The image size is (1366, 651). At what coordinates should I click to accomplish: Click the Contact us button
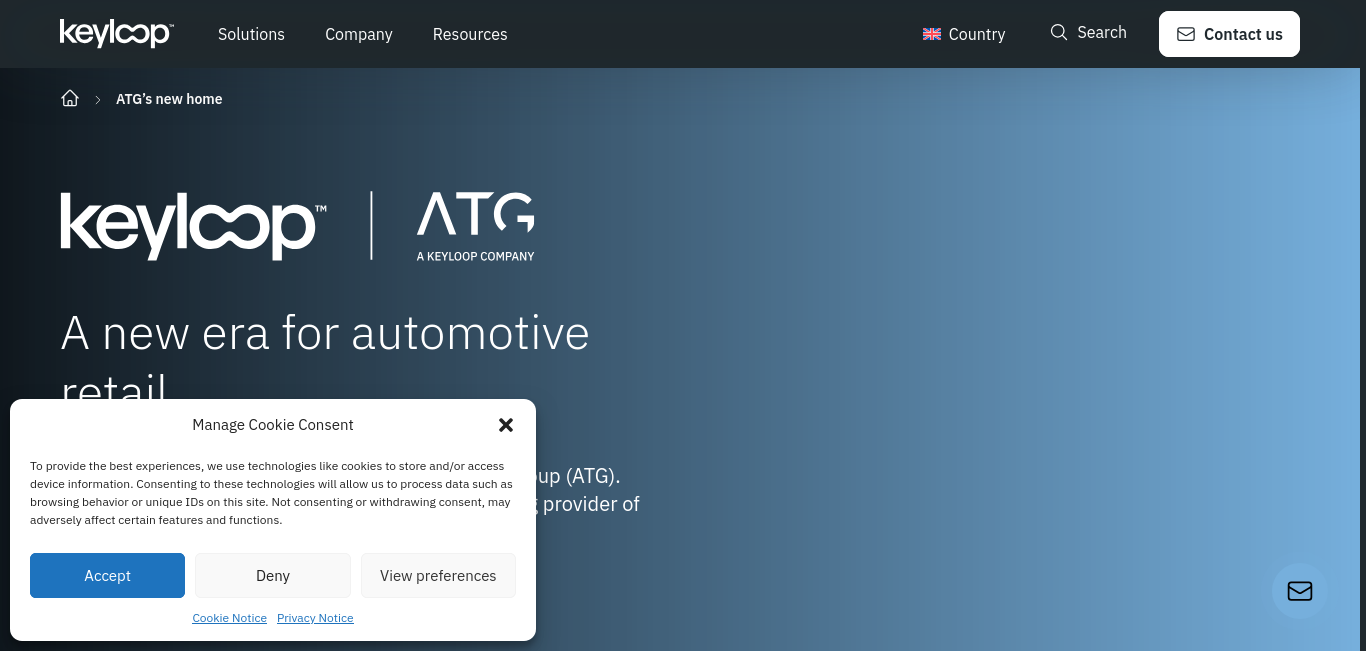pos(1229,34)
